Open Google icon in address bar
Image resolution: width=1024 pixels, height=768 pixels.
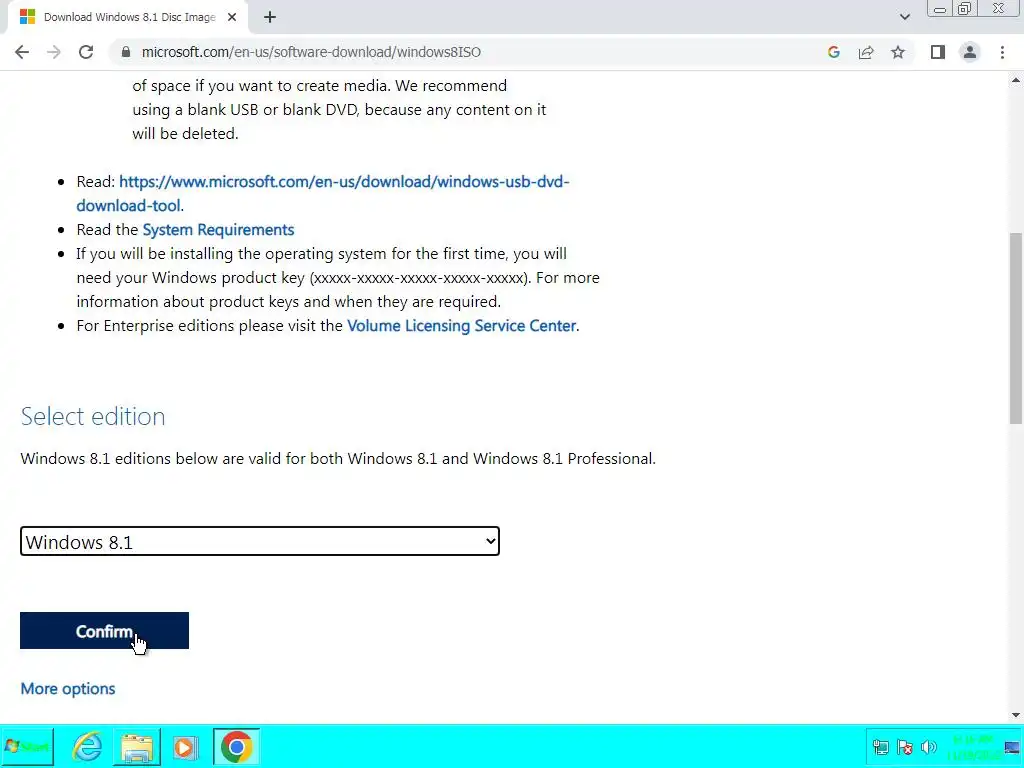833,52
